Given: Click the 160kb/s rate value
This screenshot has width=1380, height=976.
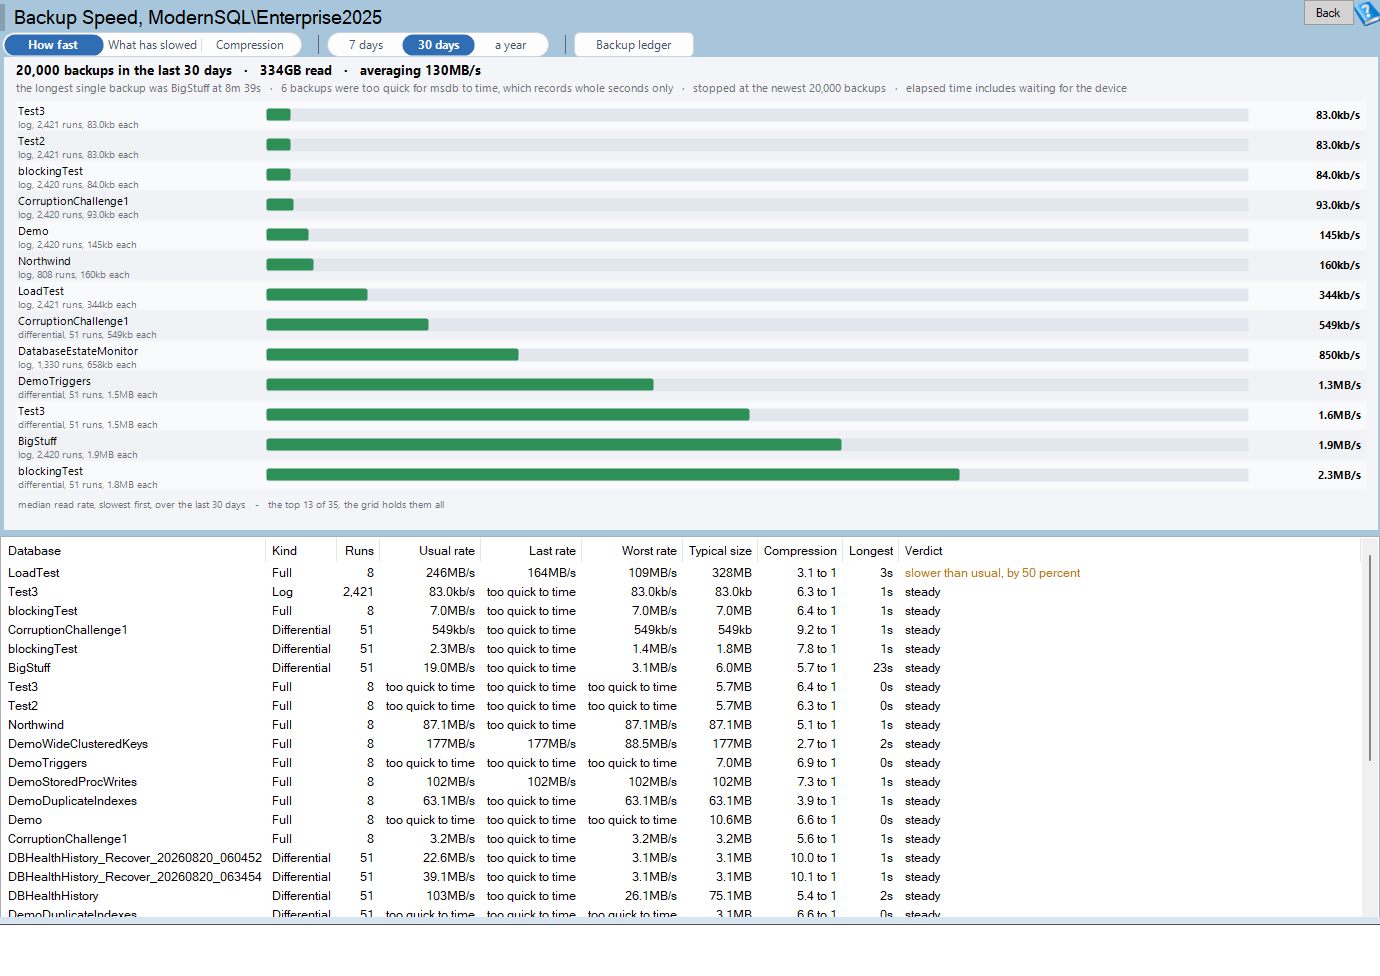Looking at the screenshot, I should [1339, 265].
